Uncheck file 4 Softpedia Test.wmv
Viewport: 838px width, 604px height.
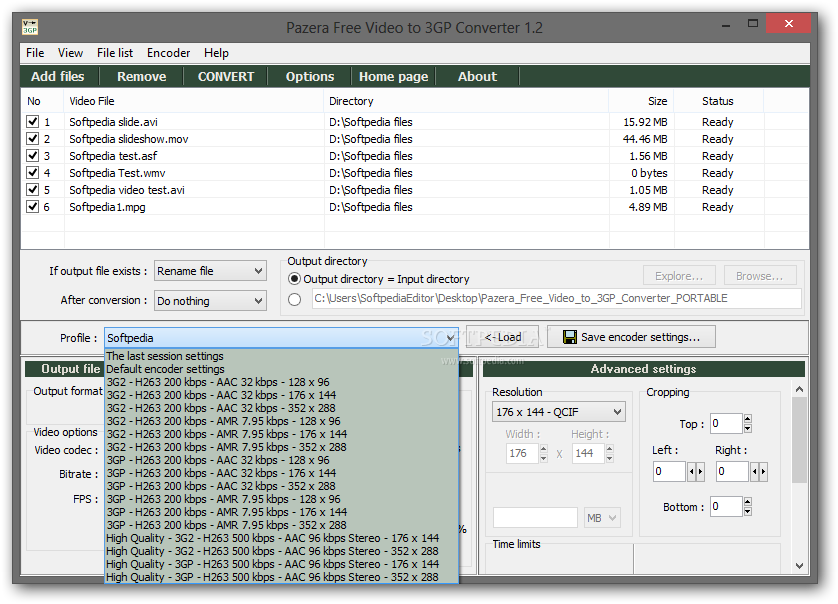(x=33, y=173)
